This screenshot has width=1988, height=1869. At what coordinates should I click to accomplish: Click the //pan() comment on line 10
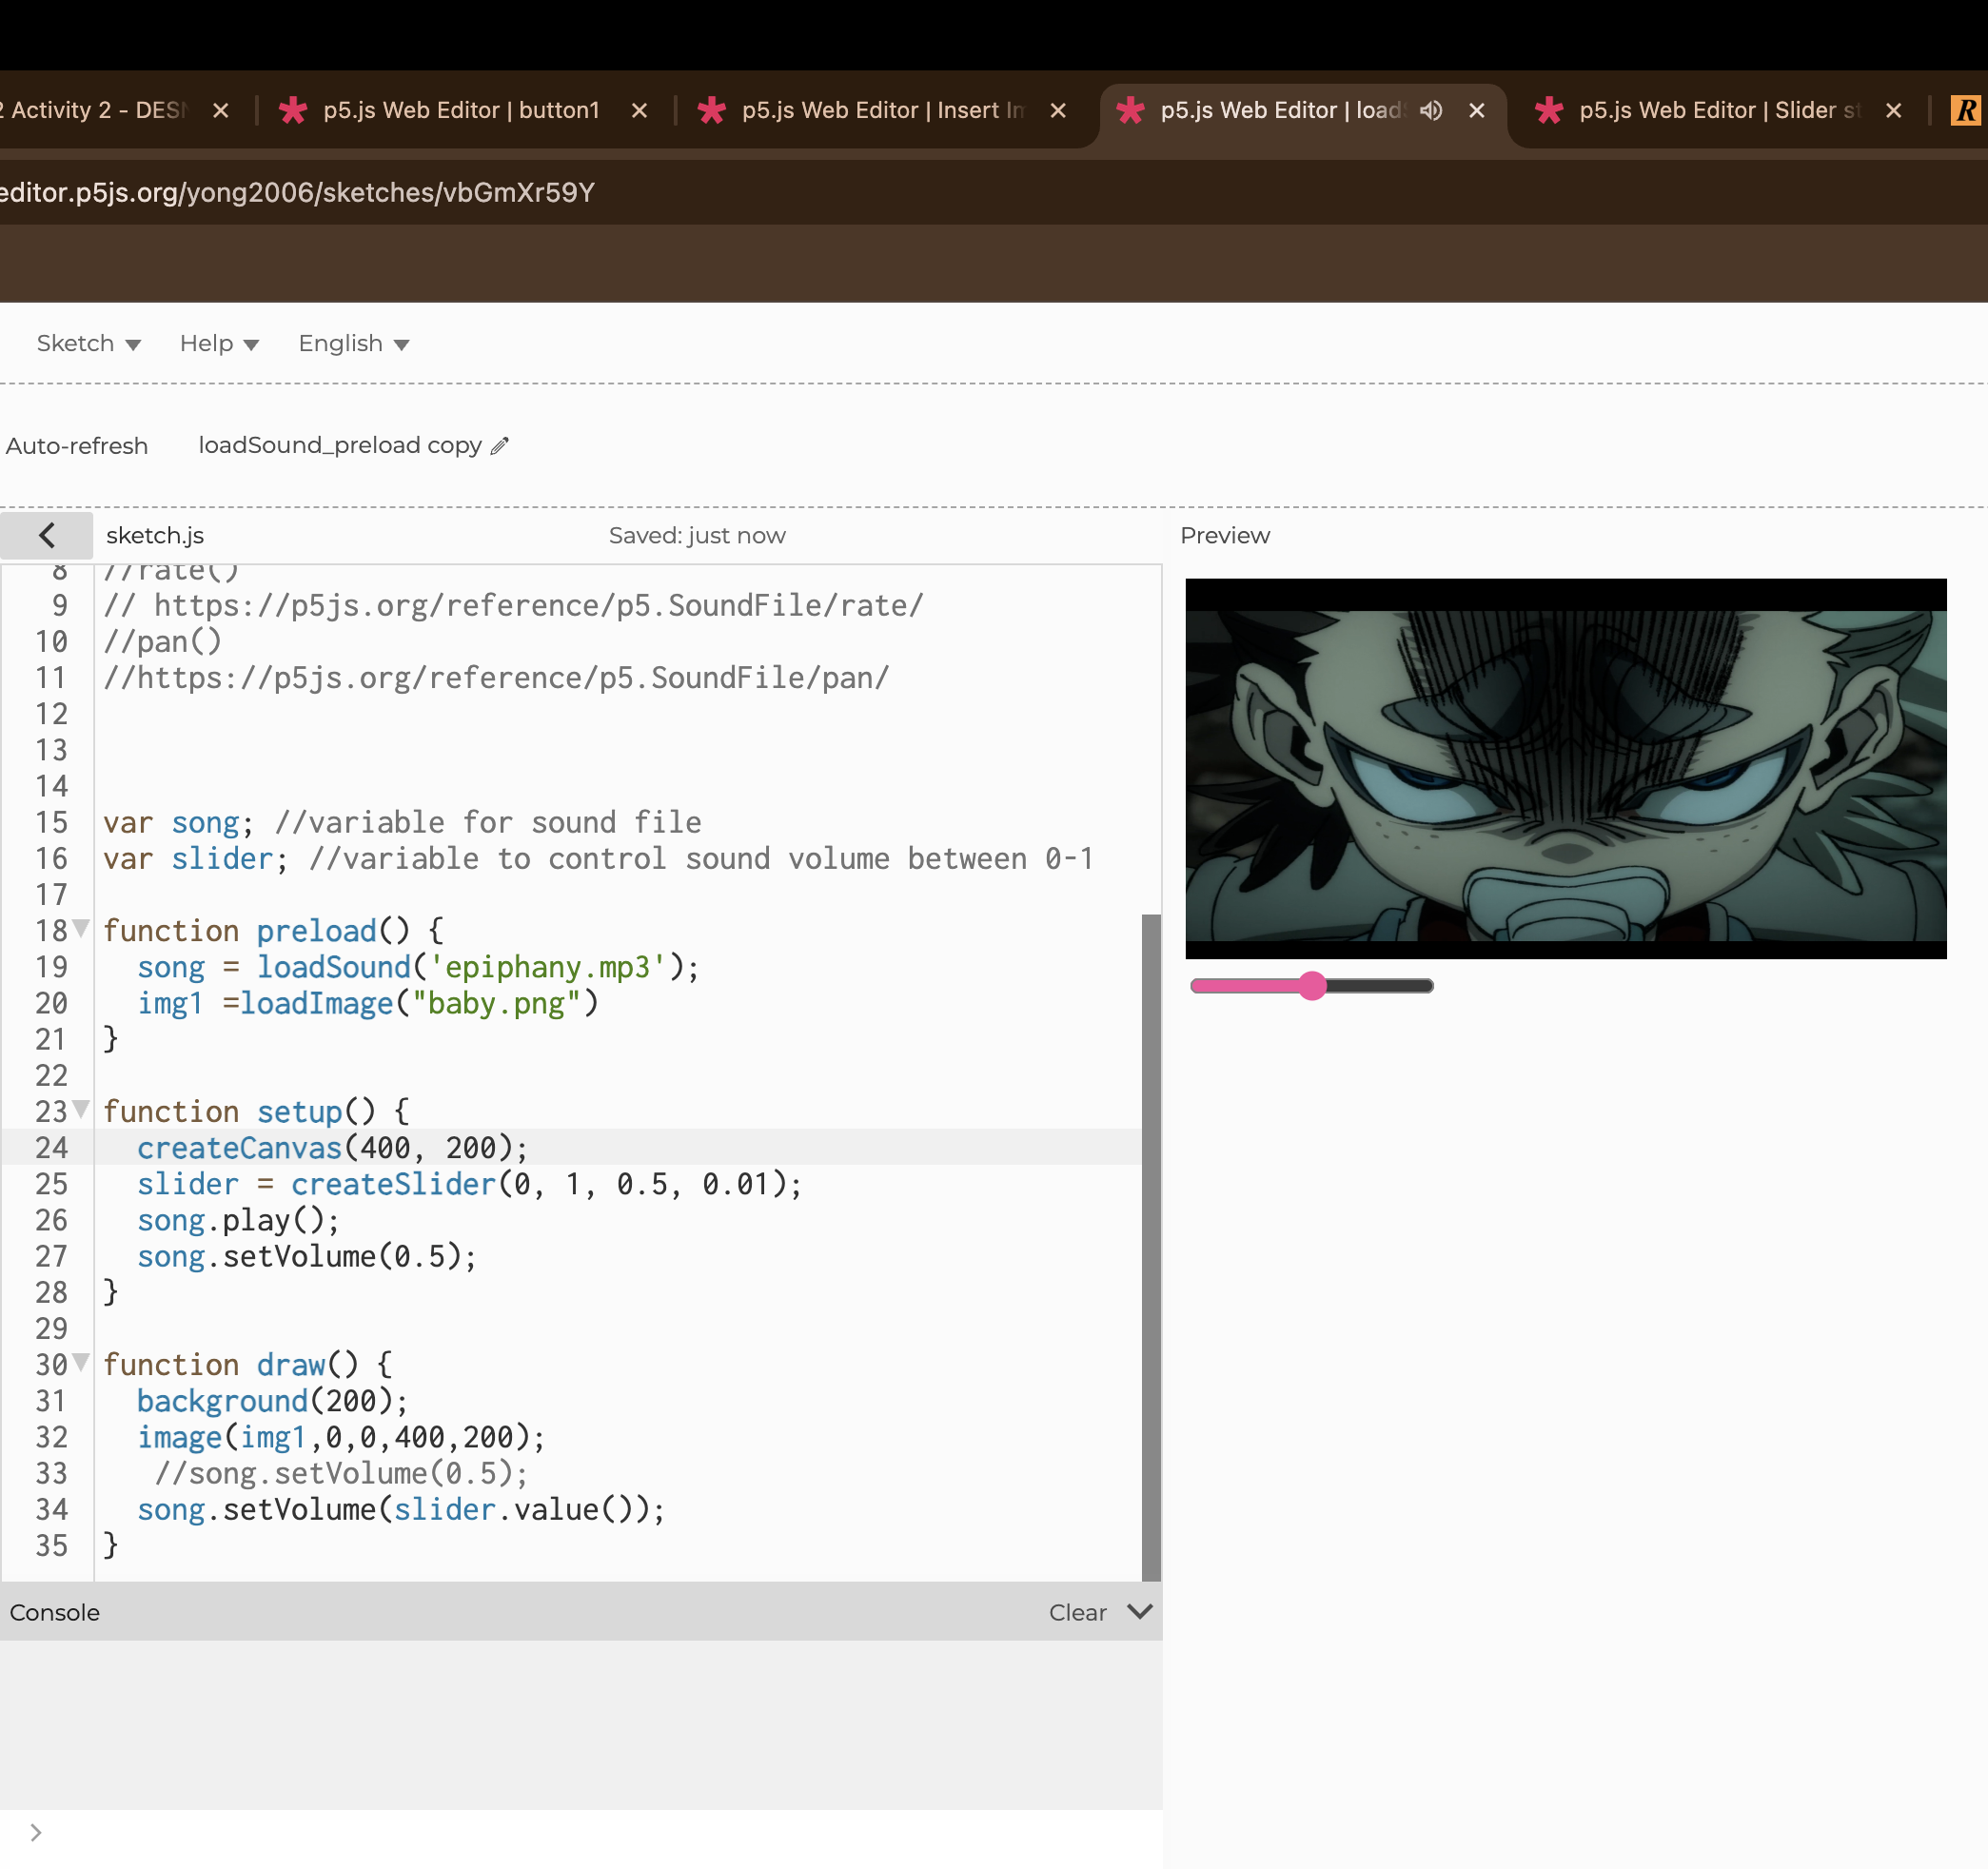[x=162, y=641]
